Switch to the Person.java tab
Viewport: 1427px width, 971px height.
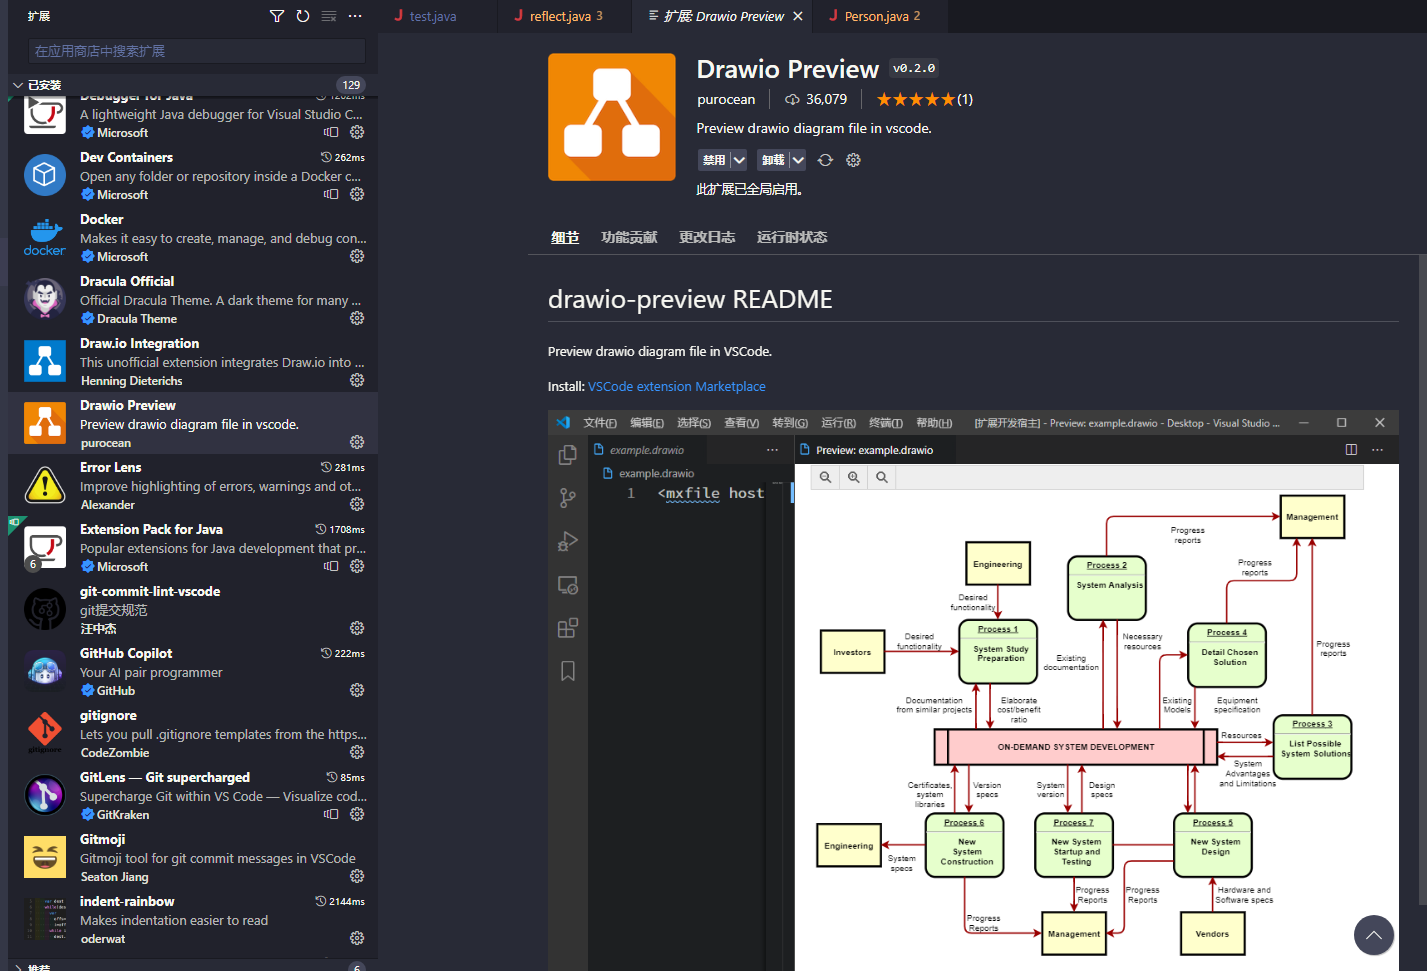(880, 16)
